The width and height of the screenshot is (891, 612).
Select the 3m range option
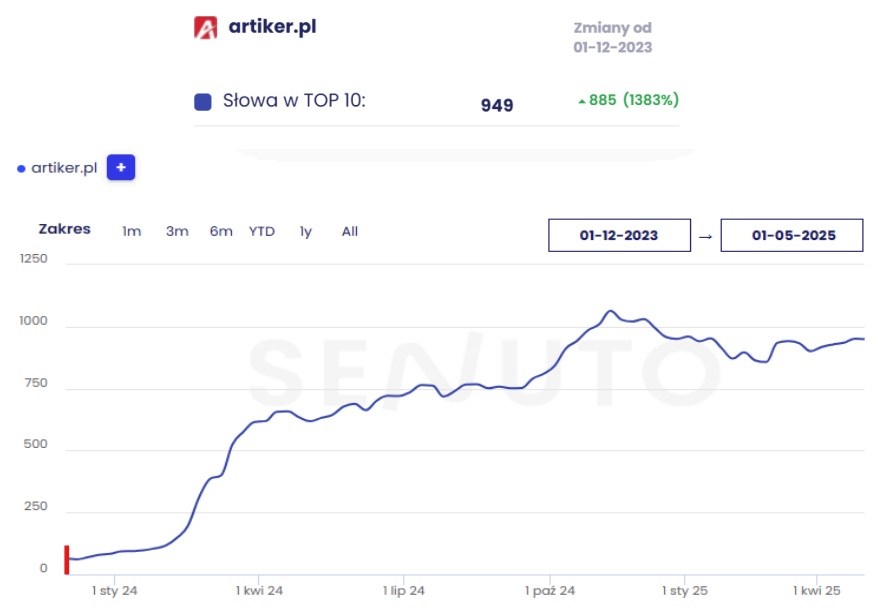point(177,231)
